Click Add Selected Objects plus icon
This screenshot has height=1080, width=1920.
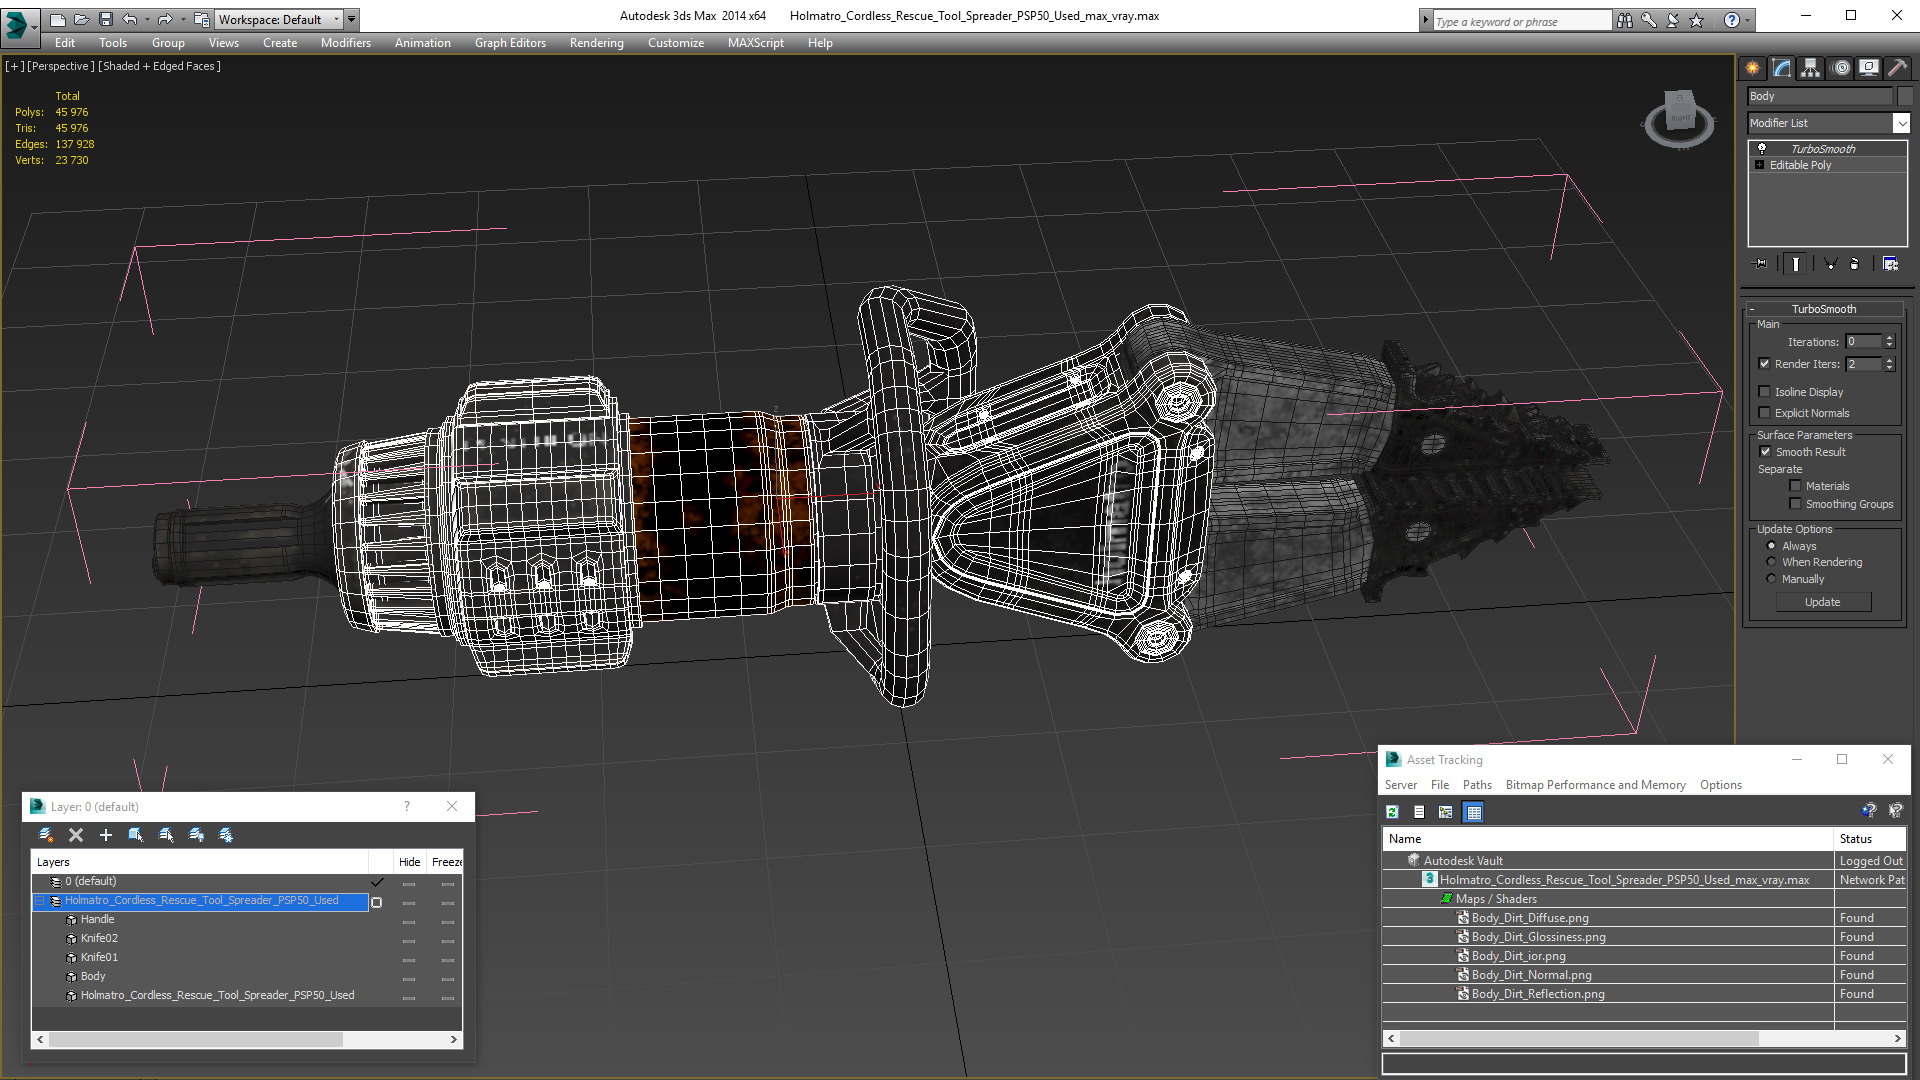coord(106,835)
